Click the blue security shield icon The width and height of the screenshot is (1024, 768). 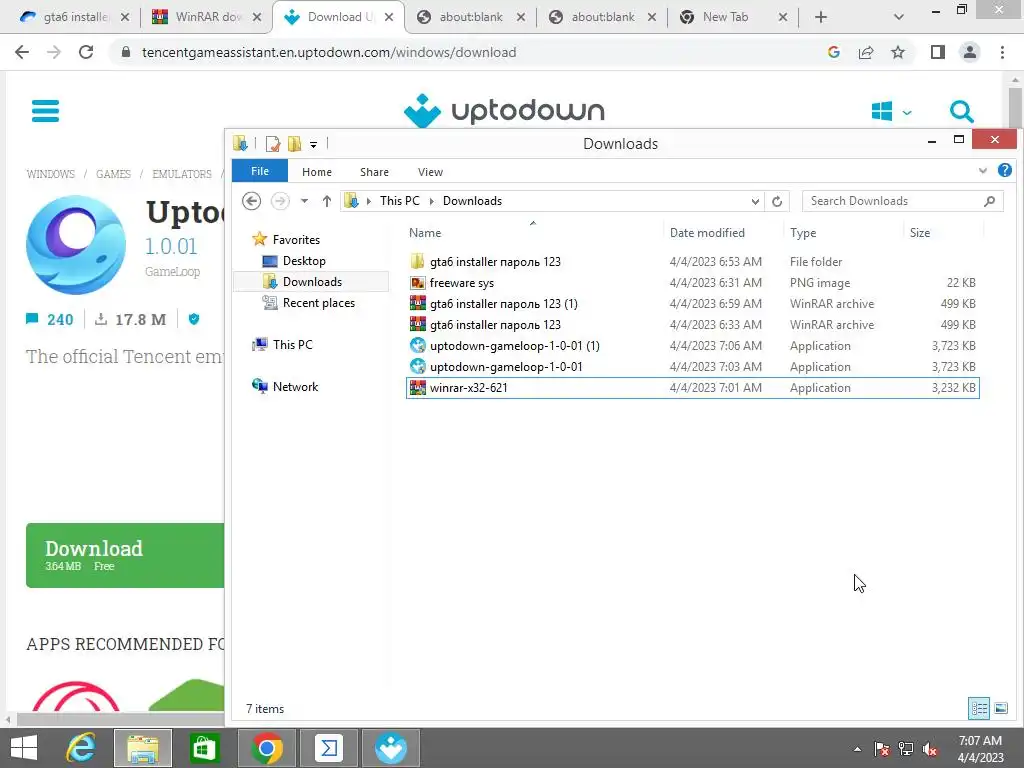(x=193, y=319)
